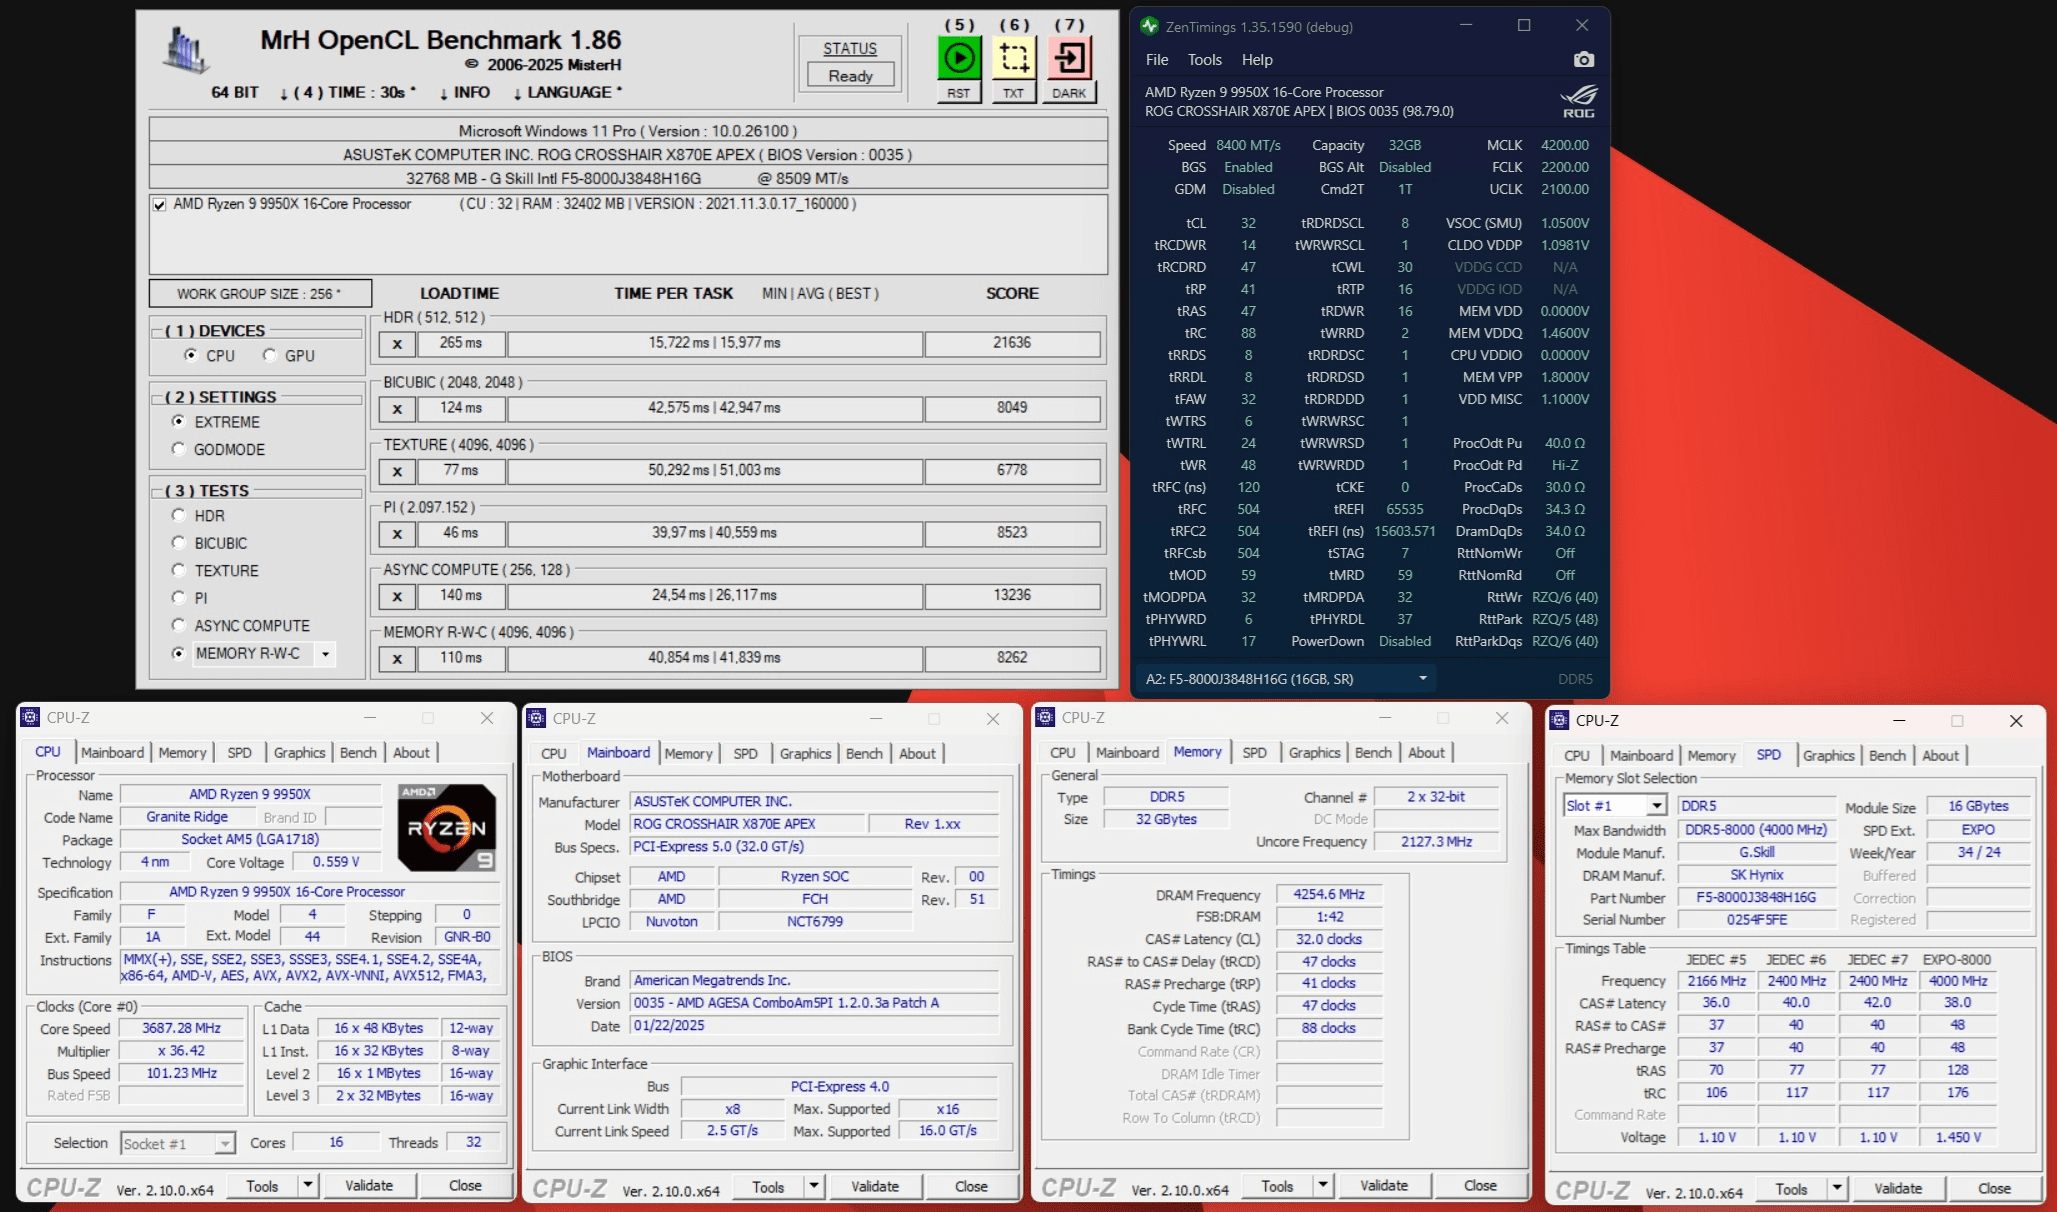The width and height of the screenshot is (2057, 1212).
Task: Open the INFO menu in benchmark
Action: pos(464,92)
